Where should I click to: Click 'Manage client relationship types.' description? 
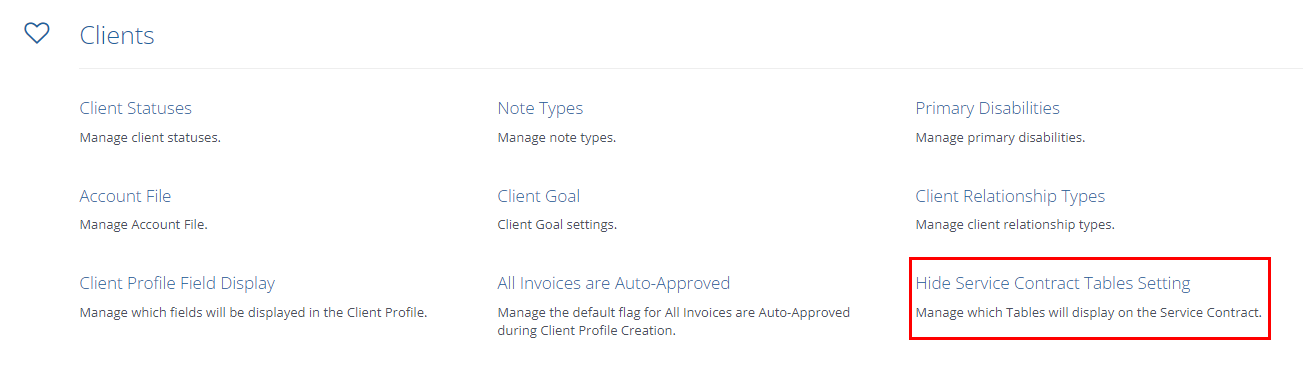pos(1015,225)
